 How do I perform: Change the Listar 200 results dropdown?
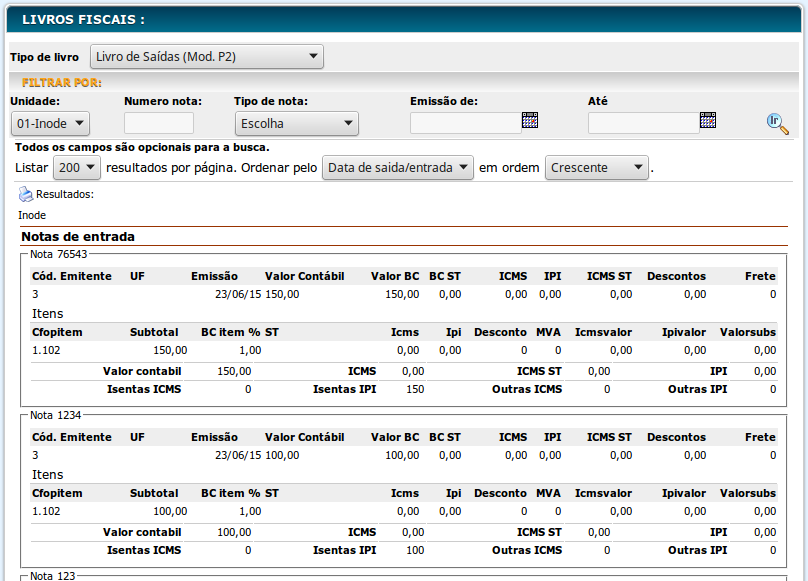click(x=76, y=168)
